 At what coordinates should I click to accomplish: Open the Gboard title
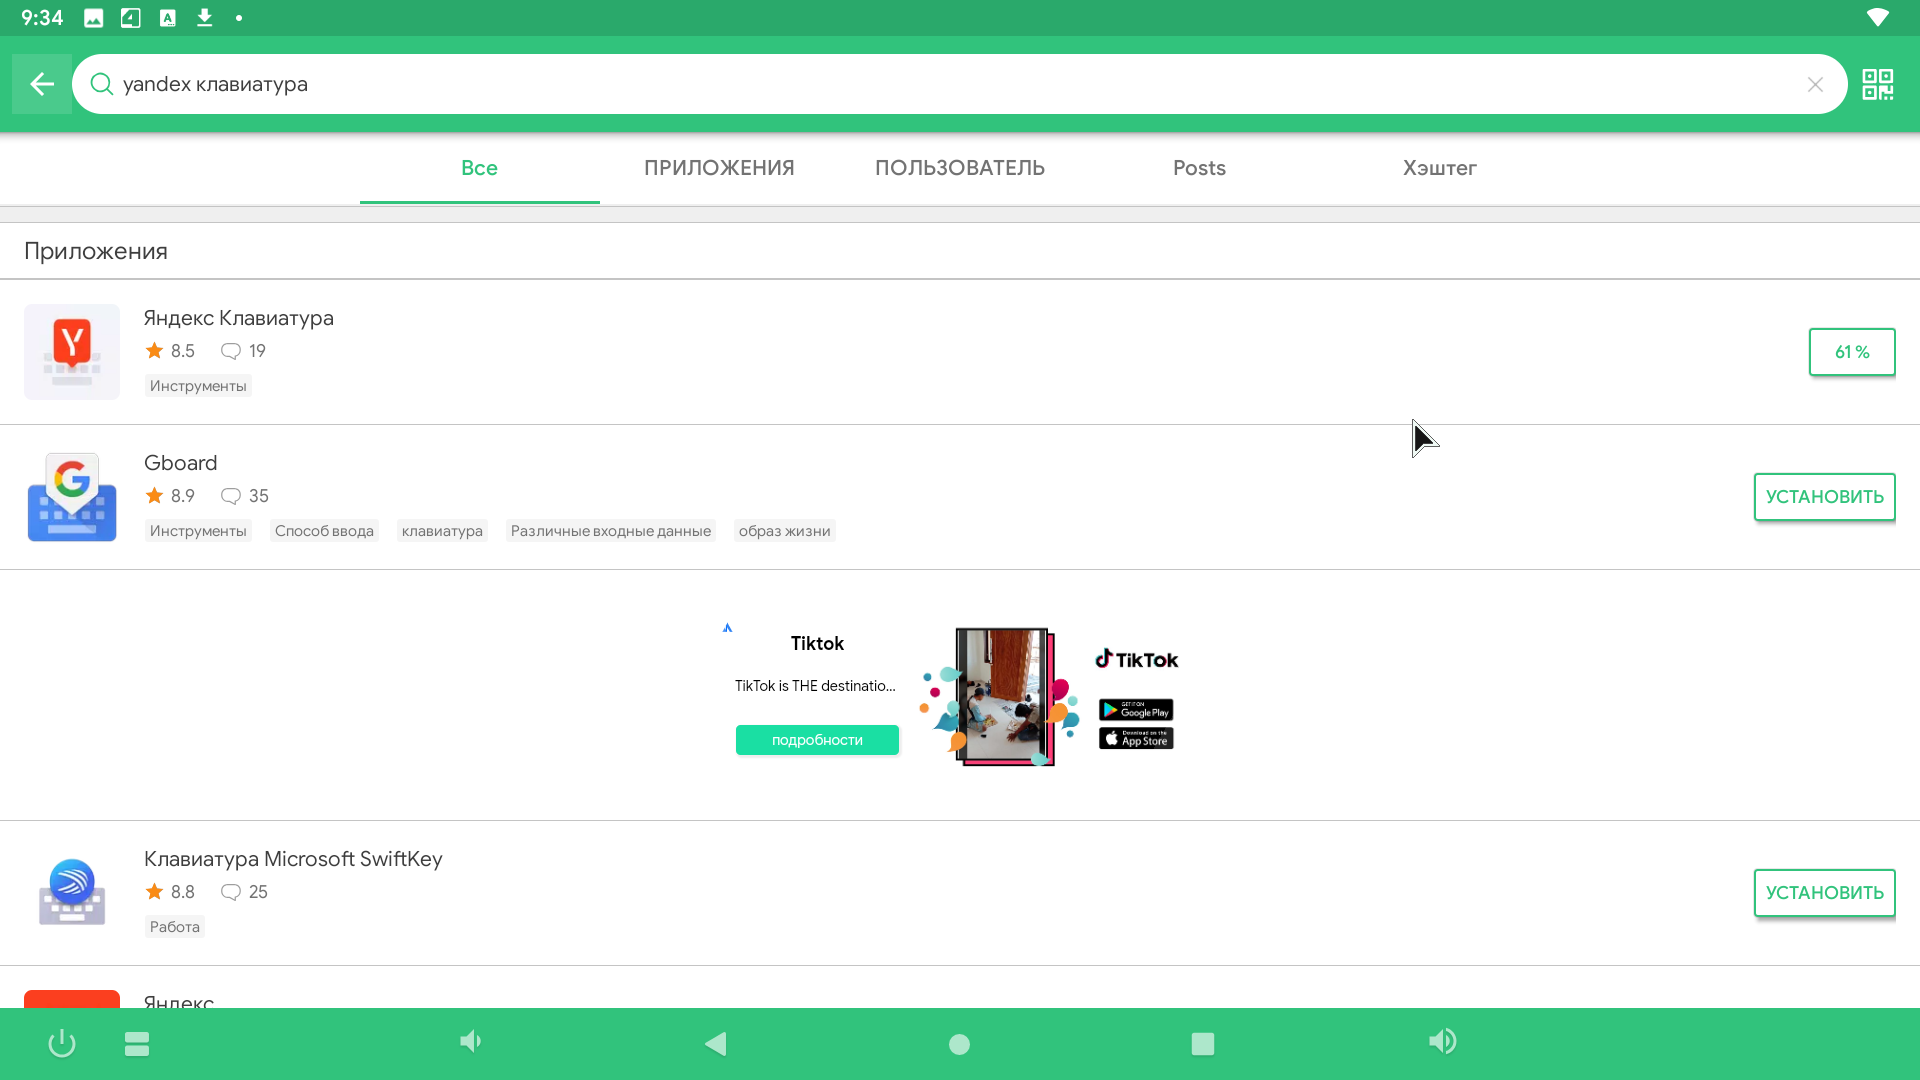point(181,463)
